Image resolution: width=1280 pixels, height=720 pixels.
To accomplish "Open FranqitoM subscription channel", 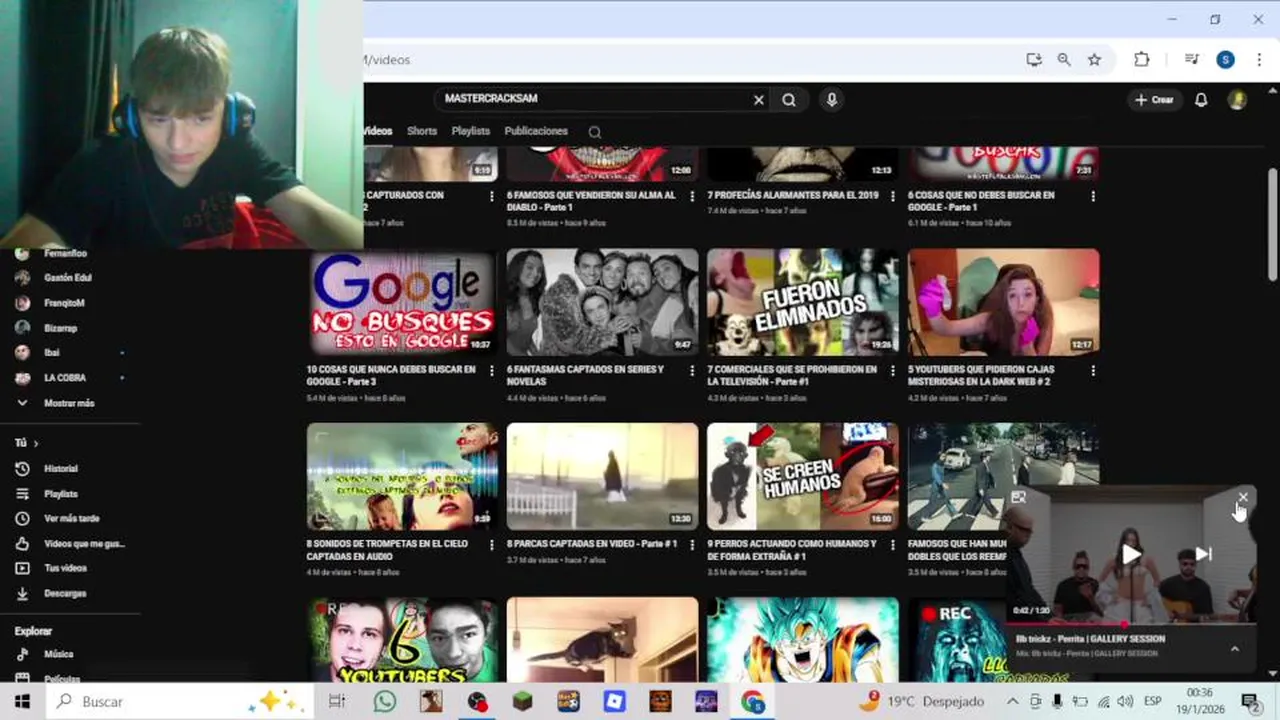I will coord(63,303).
